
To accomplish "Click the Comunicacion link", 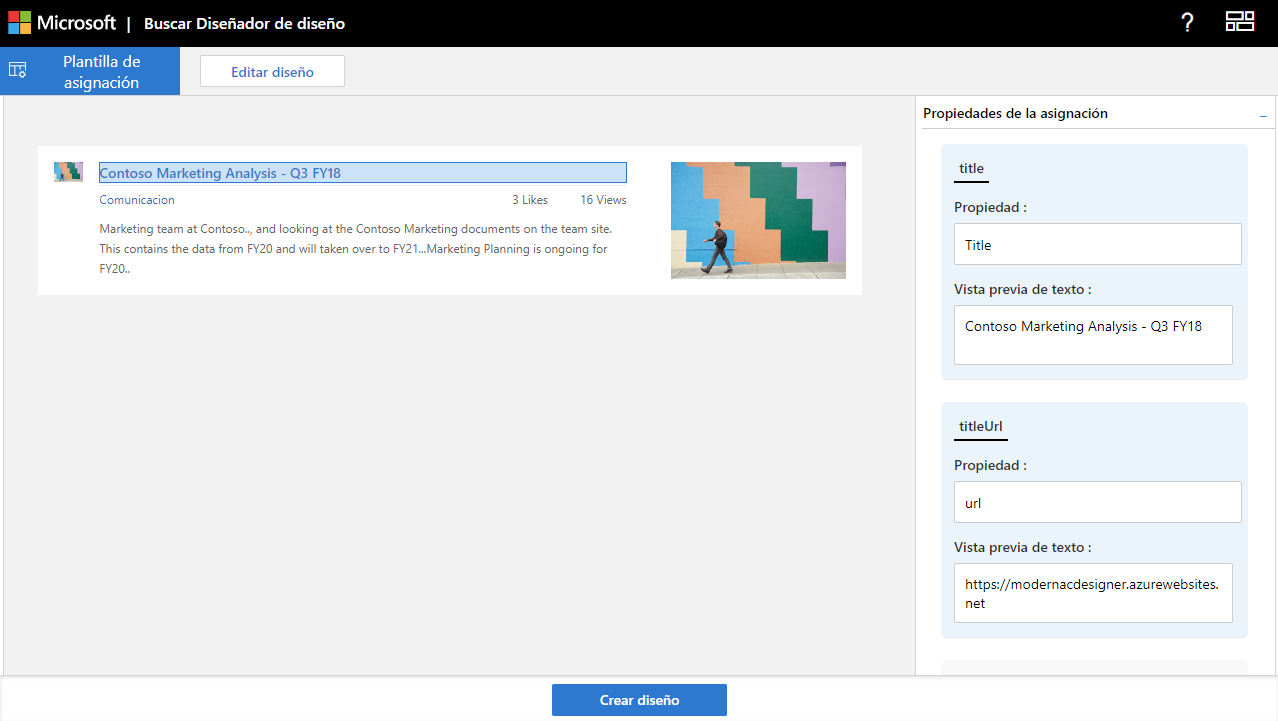I will [137, 200].
